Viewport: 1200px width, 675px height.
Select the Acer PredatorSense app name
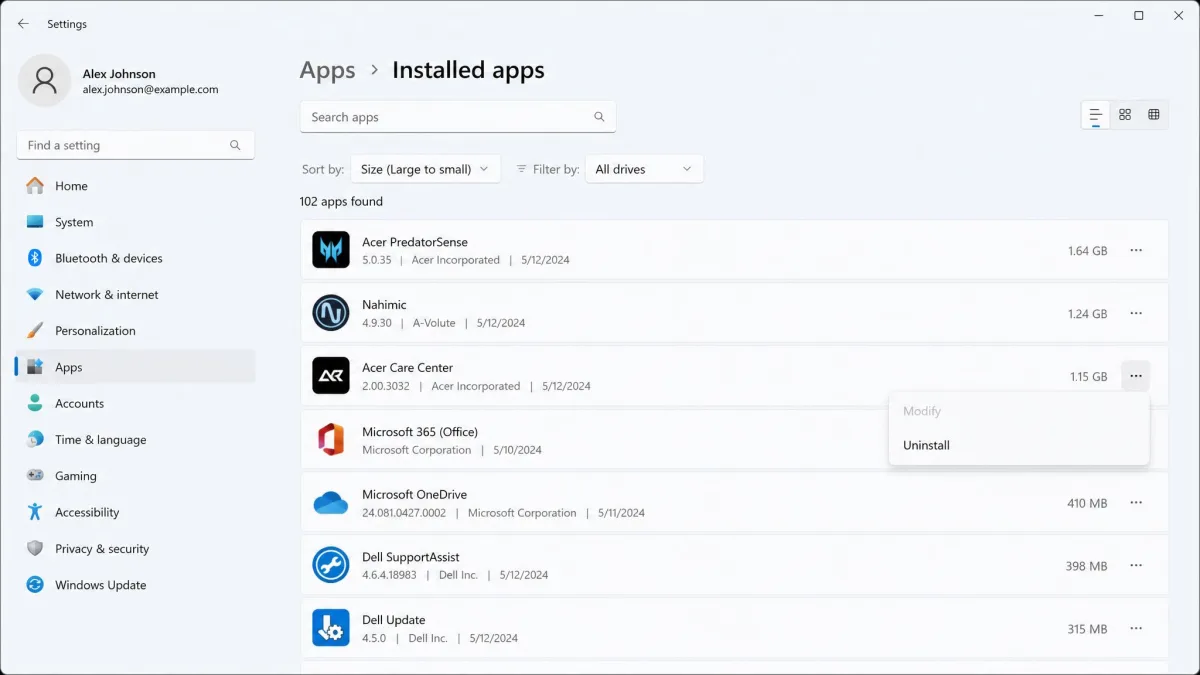click(414, 242)
